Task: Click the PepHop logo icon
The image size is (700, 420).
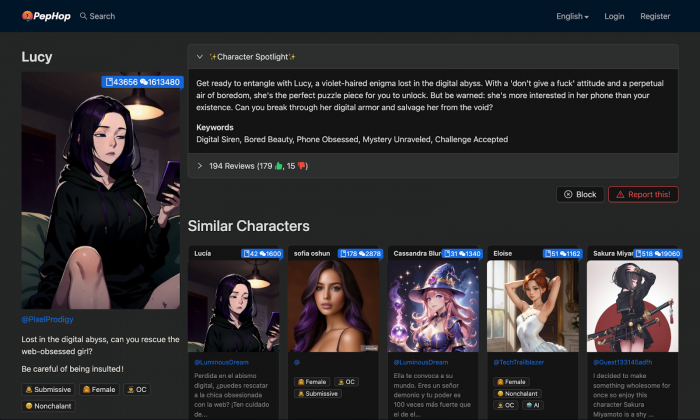Action: click(29, 16)
